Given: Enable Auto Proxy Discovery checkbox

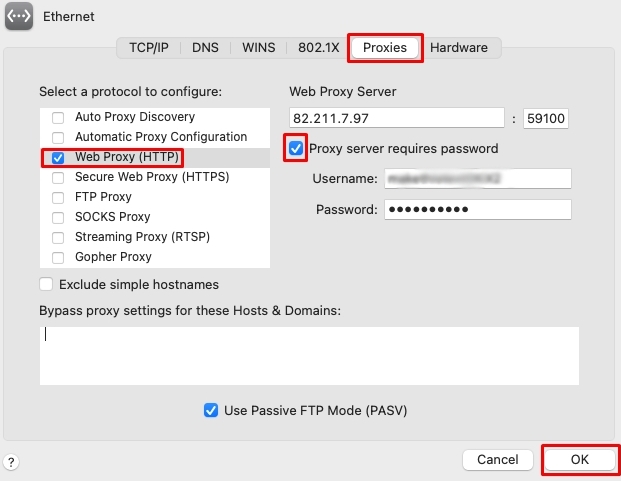Looking at the screenshot, I should coord(58,118).
